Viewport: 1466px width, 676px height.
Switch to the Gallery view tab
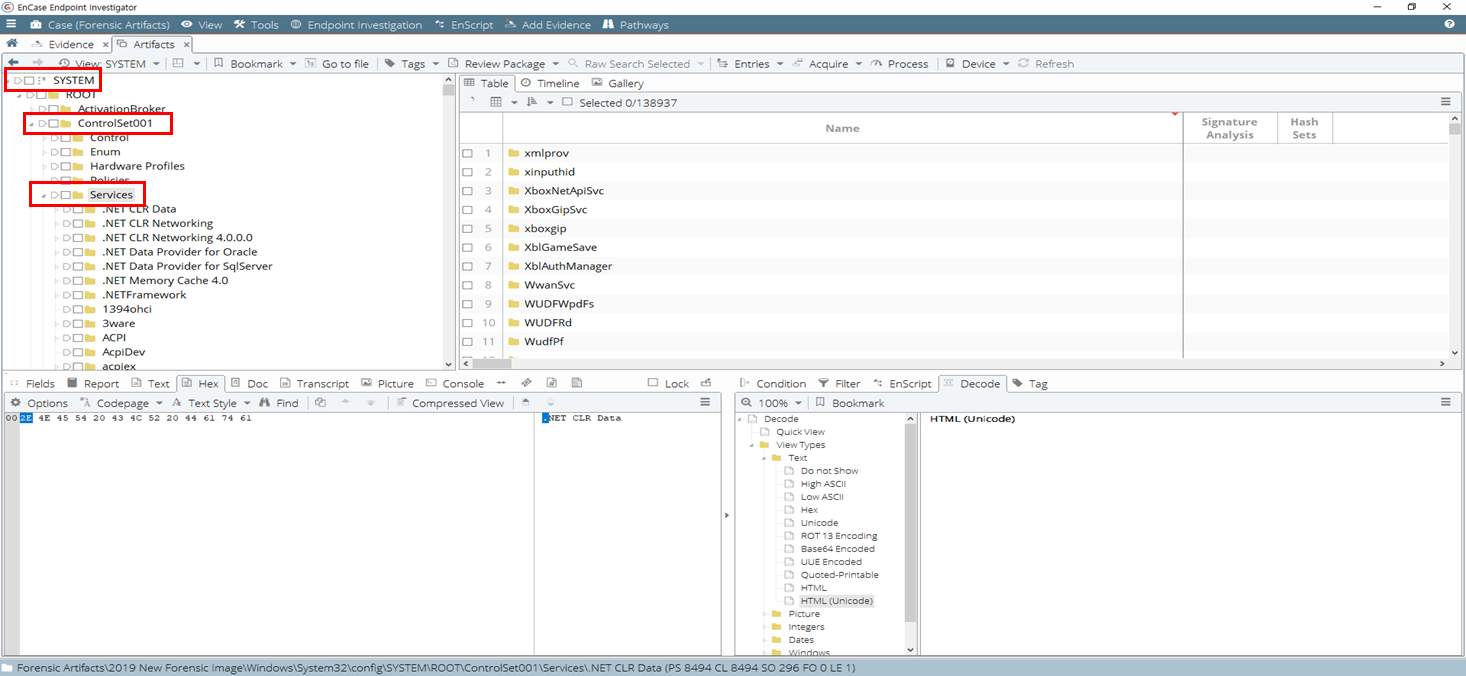coord(618,83)
